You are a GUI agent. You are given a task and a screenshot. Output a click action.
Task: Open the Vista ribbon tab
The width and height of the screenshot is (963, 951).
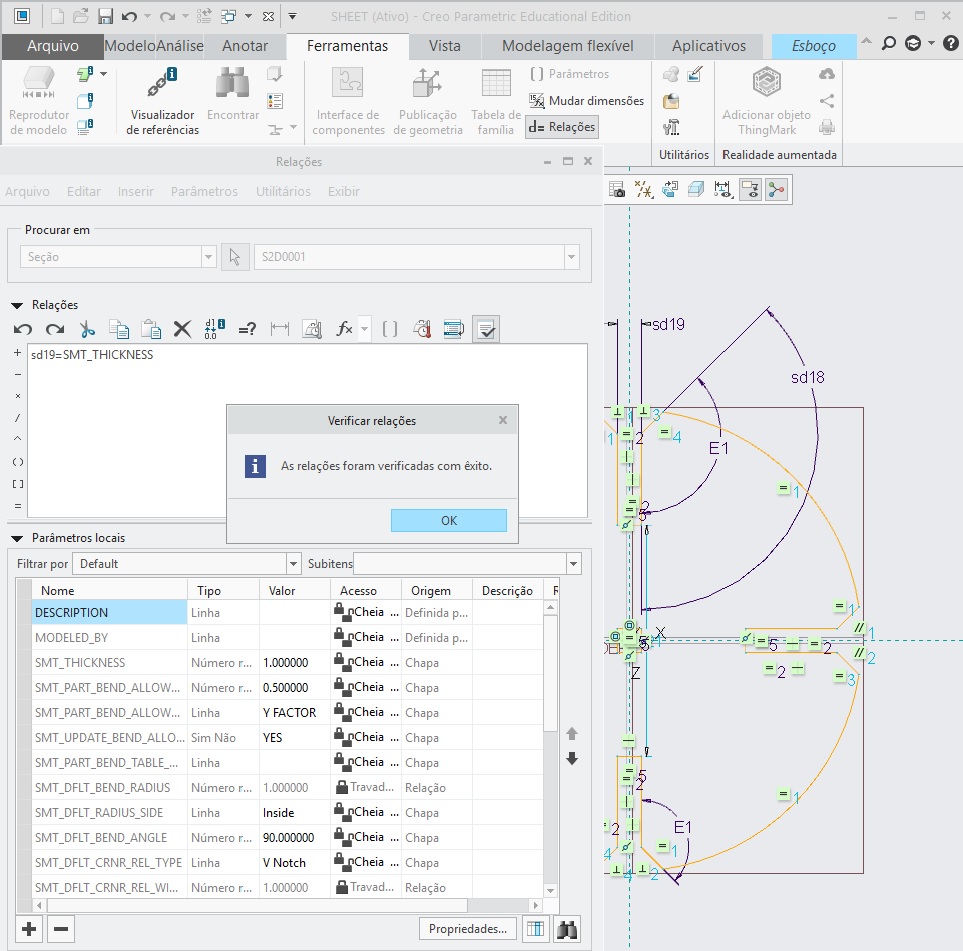445,46
